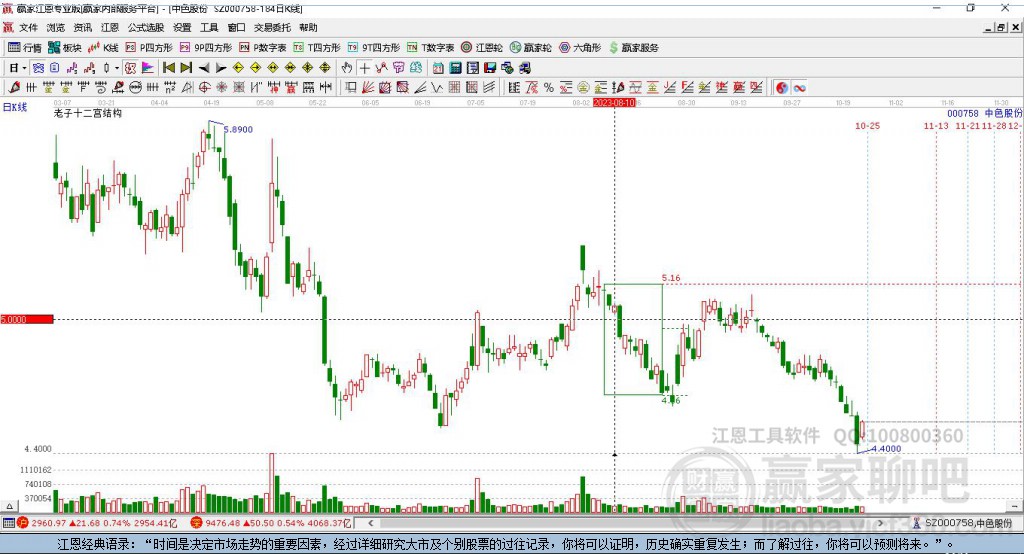Select the hand pan tool

coord(347,68)
